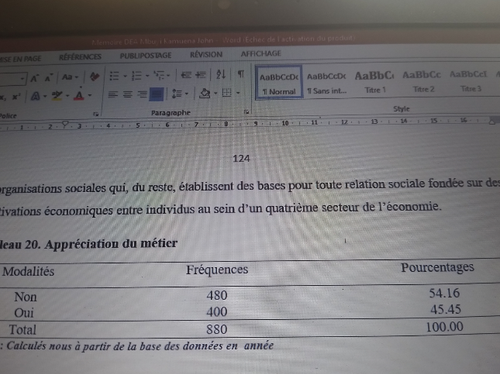Decrease the font size with shrink button
The image size is (500, 374).
(49, 78)
